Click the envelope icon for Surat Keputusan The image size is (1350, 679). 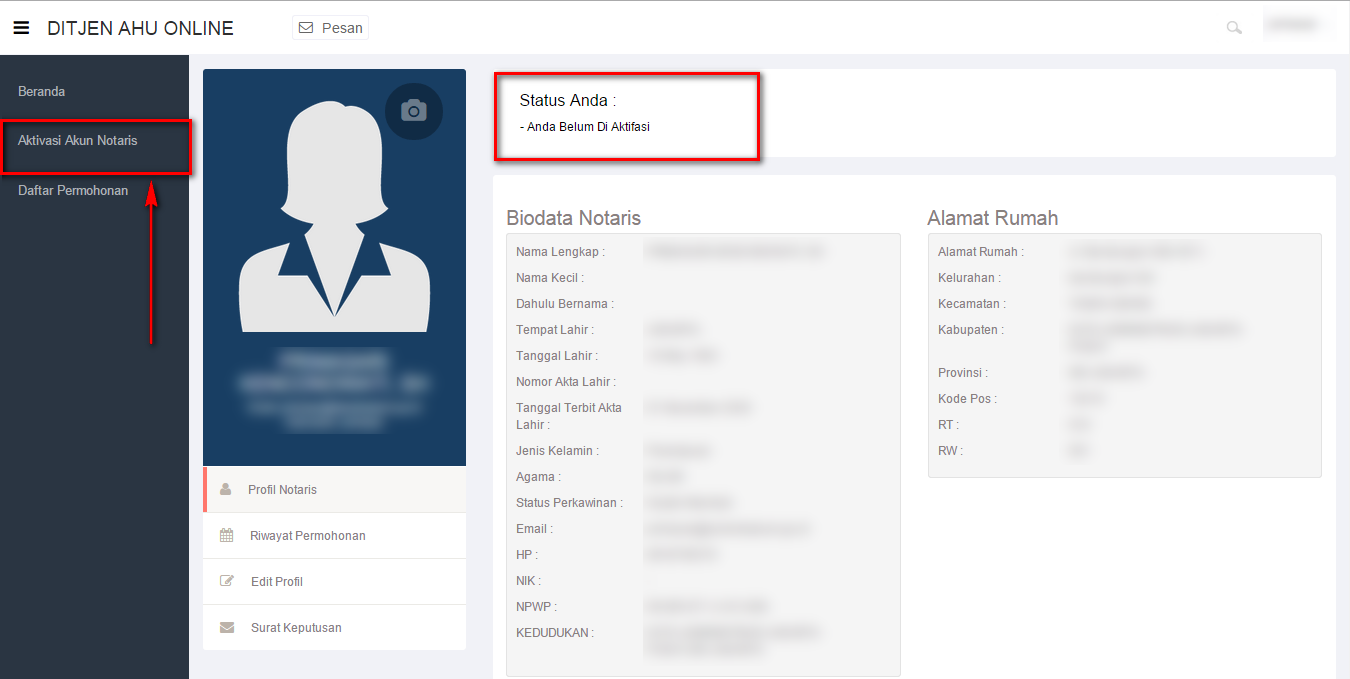point(227,628)
